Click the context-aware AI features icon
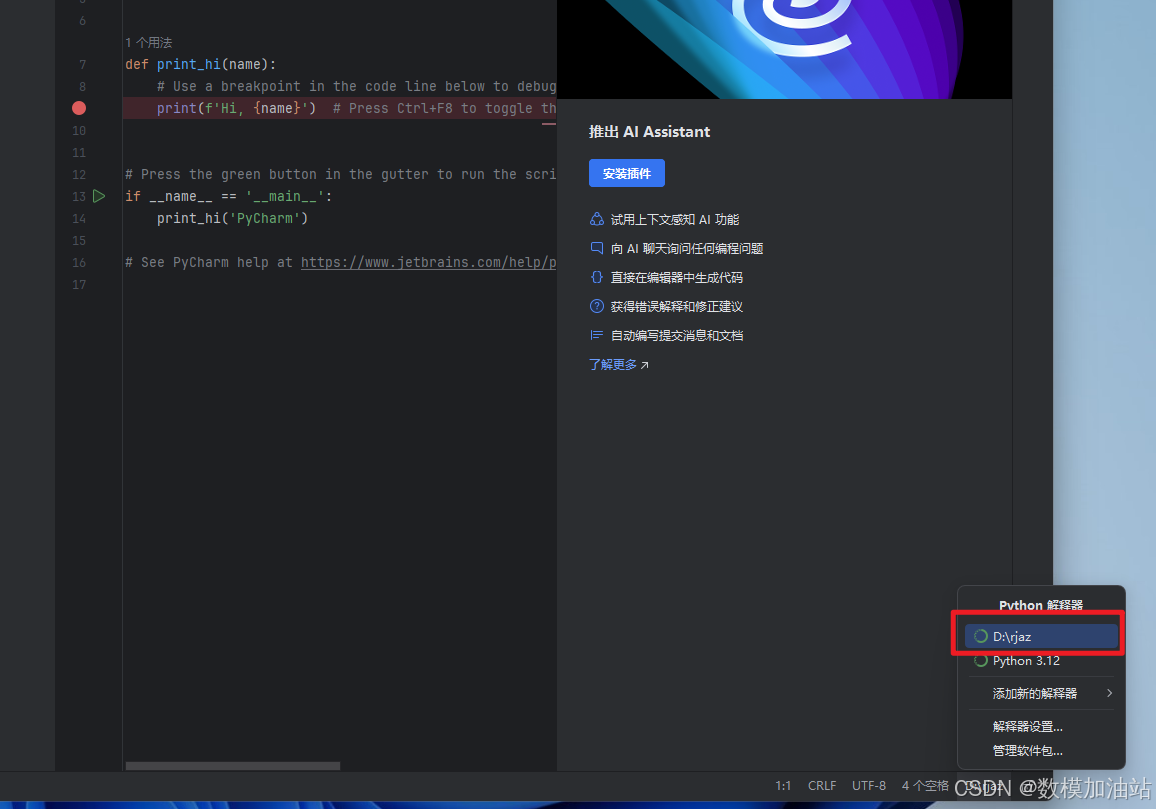 (597, 220)
